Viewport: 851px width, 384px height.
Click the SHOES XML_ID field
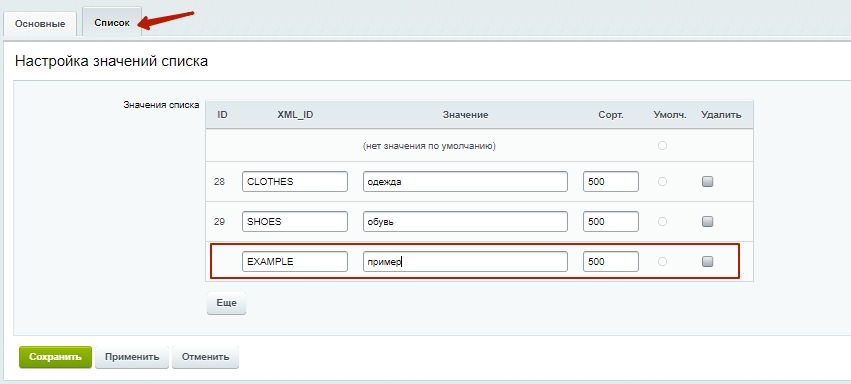tap(295, 221)
